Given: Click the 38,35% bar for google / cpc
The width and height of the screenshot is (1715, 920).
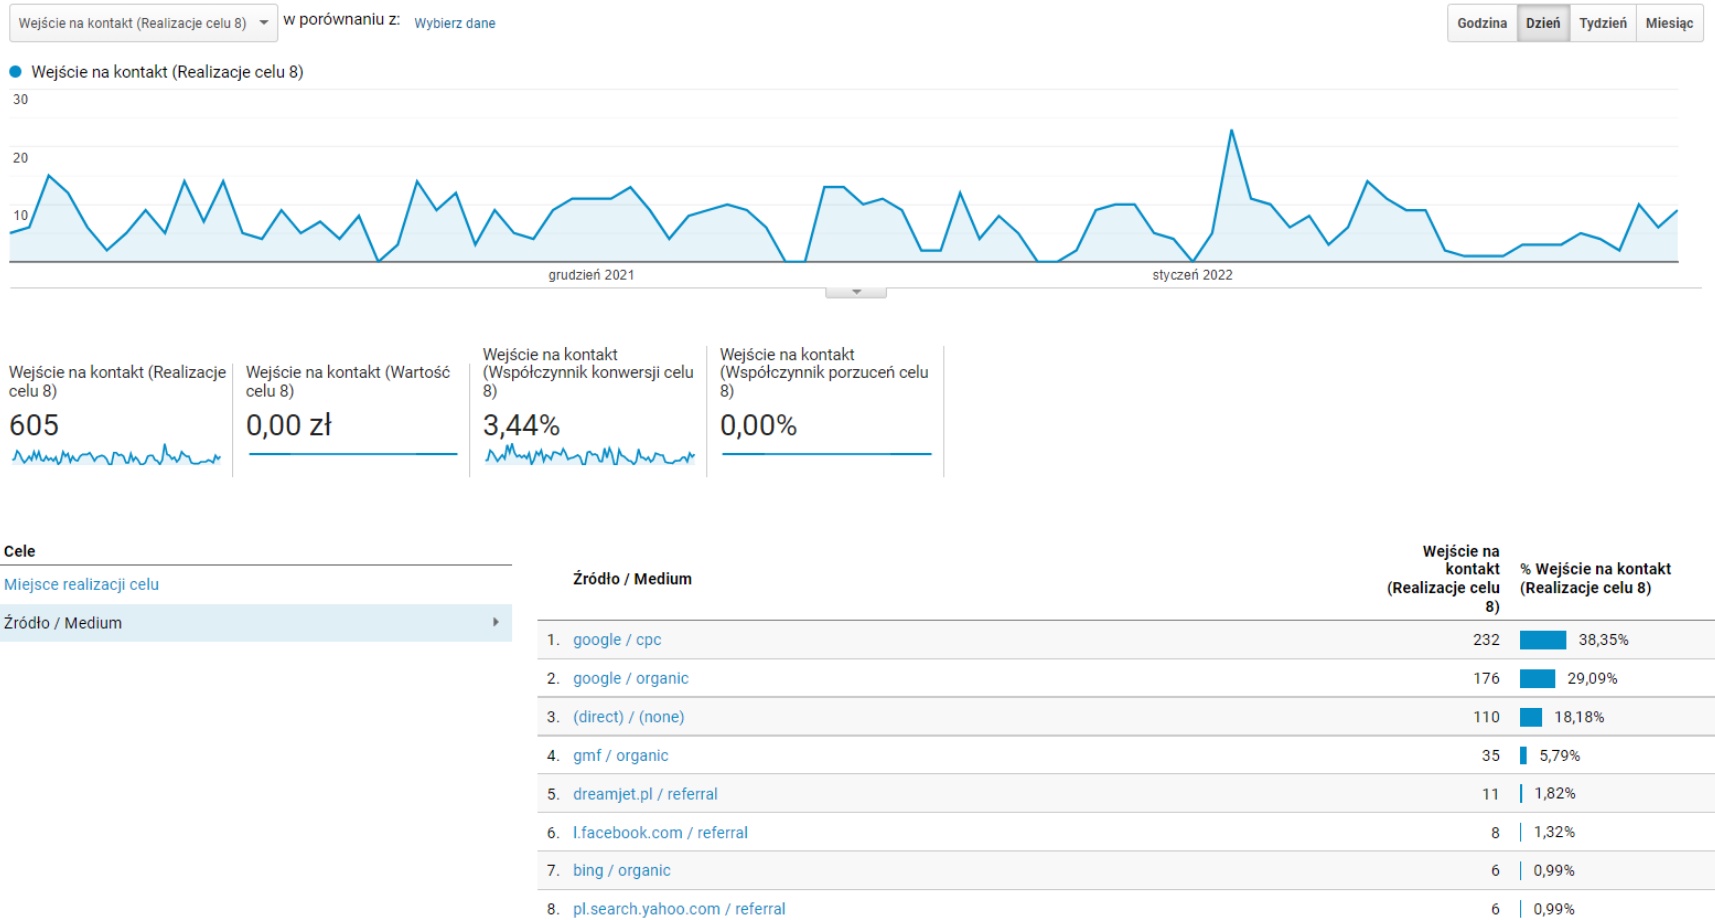Looking at the screenshot, I should (x=1543, y=640).
